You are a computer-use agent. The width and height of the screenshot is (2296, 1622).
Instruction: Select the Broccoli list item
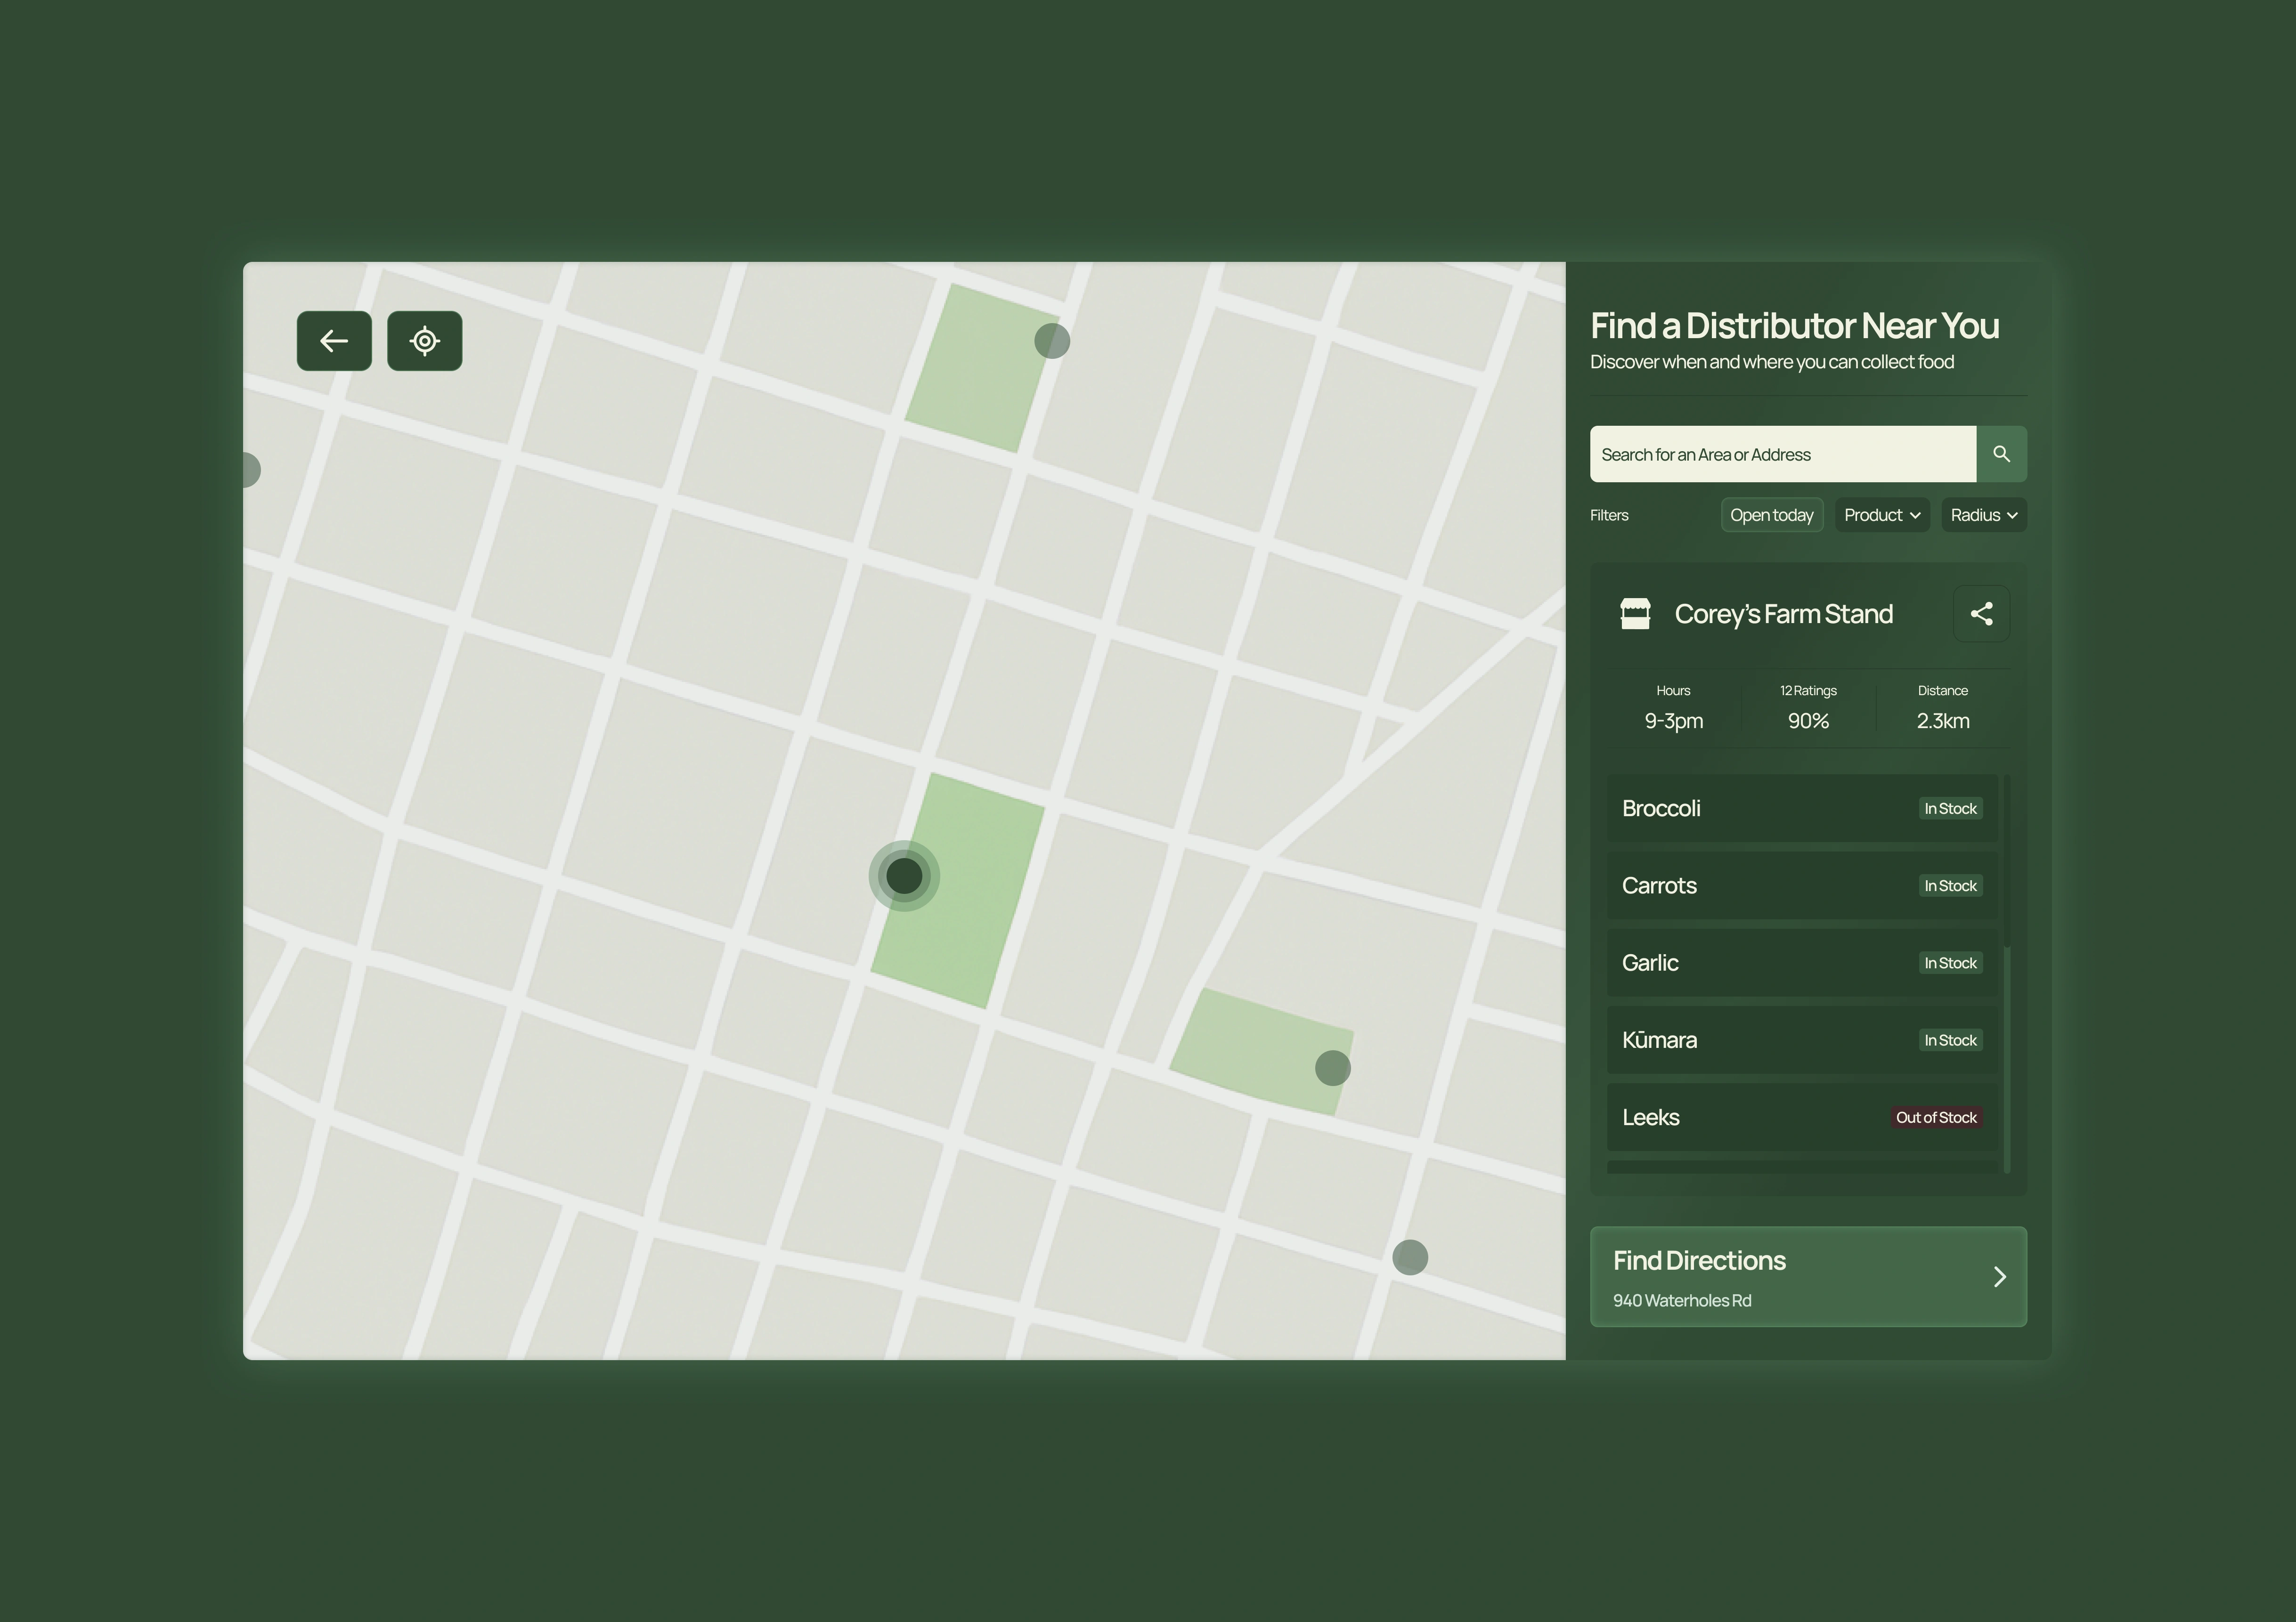click(1760, 808)
